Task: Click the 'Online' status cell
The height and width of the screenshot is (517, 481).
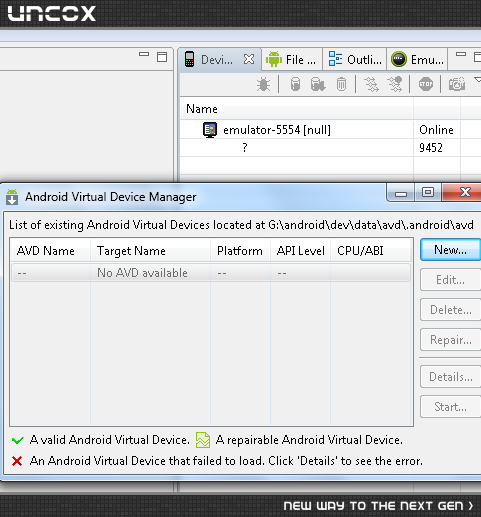Action: [x=436, y=130]
